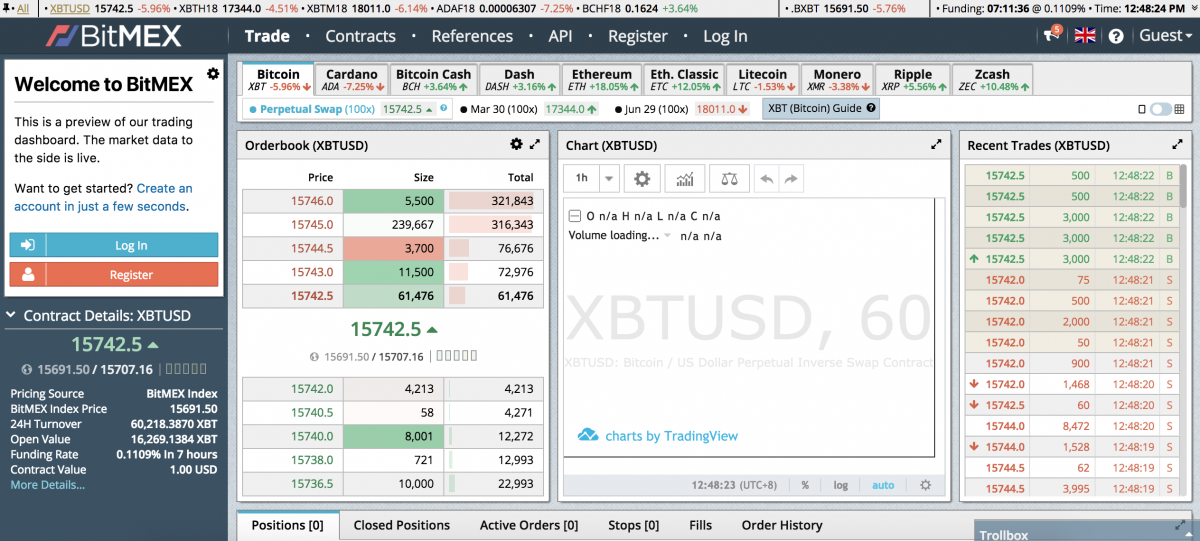Toggle the dashboard layout switch
This screenshot has width=1200, height=541.
(x=1161, y=109)
